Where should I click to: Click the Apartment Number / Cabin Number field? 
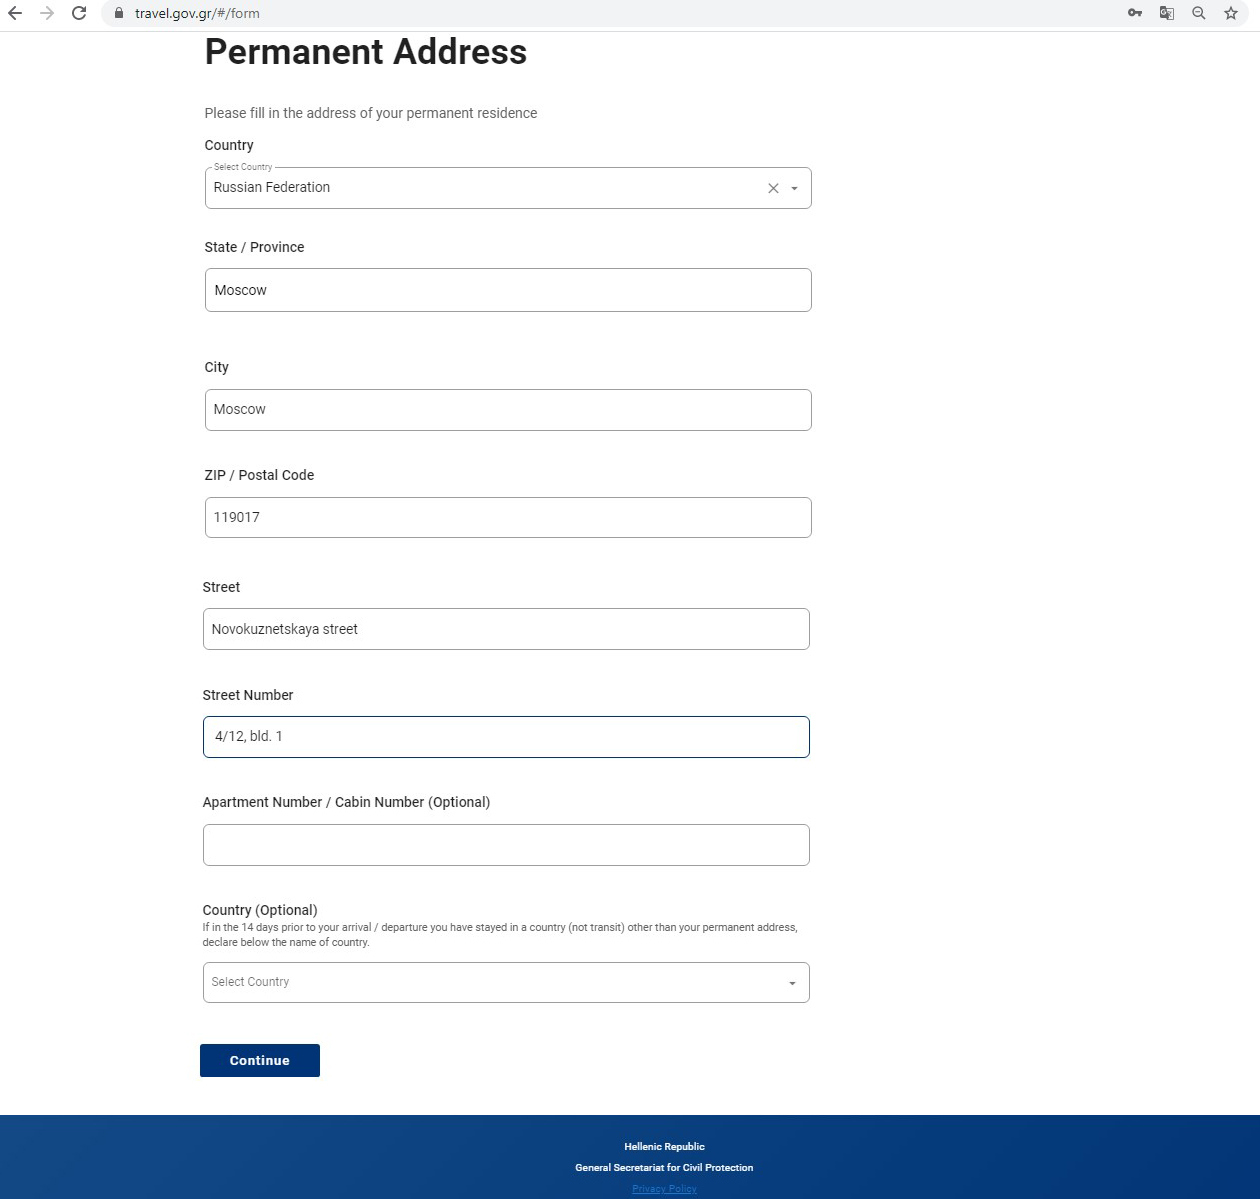(x=506, y=845)
